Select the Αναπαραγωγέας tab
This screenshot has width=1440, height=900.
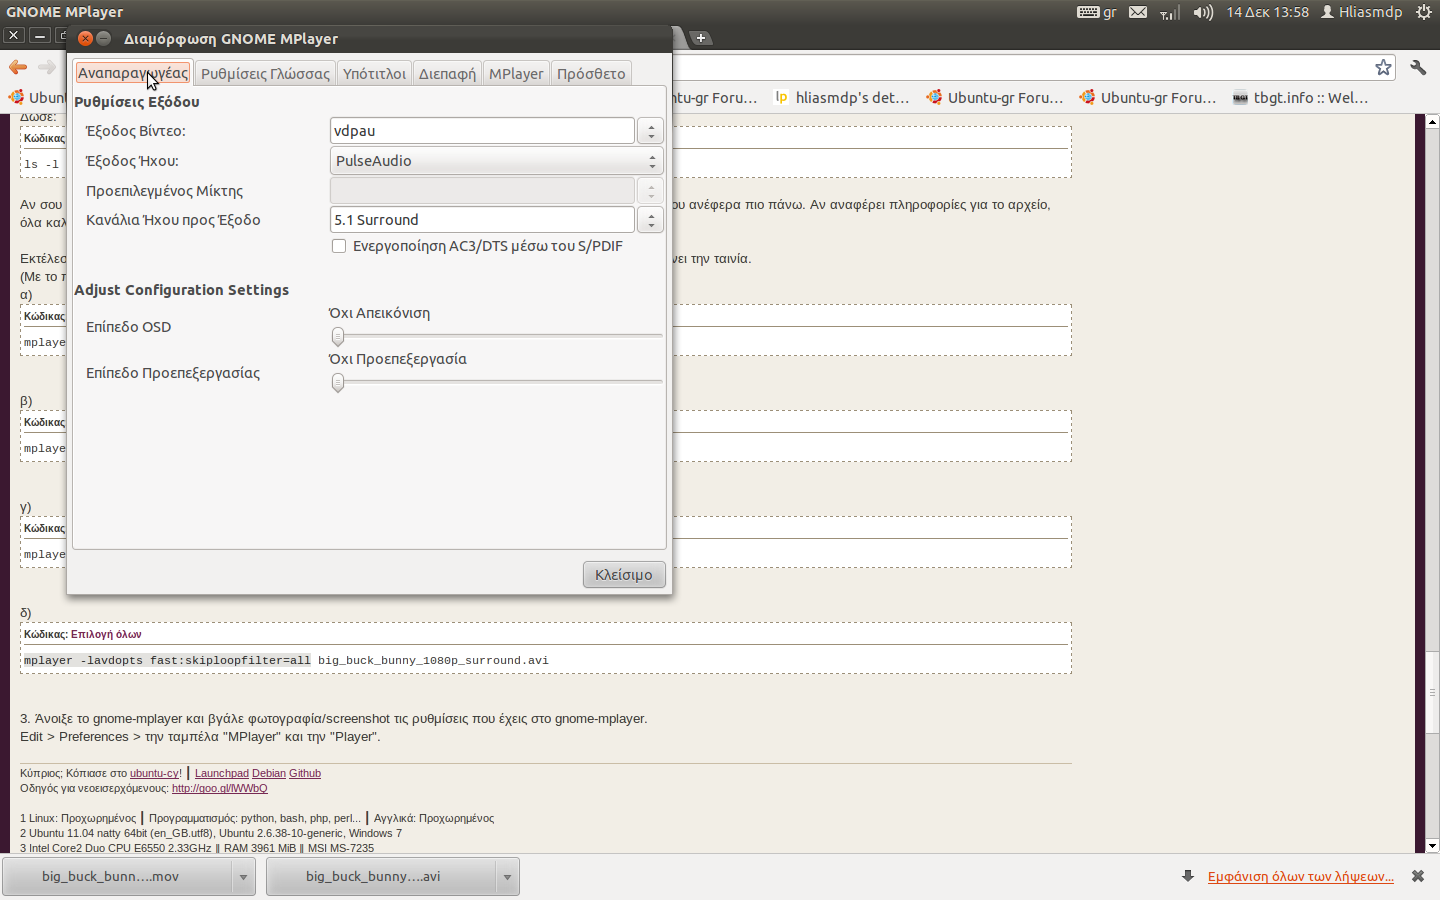(x=132, y=73)
